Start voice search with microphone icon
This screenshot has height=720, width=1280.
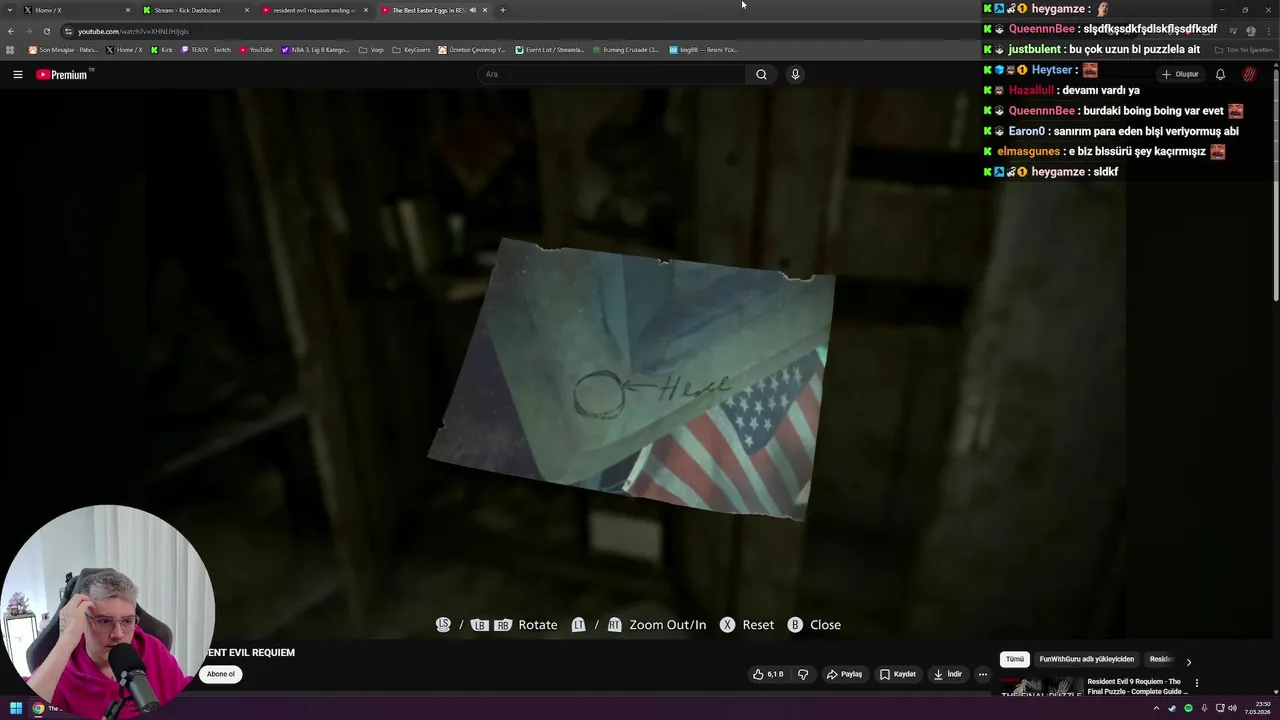795,74
